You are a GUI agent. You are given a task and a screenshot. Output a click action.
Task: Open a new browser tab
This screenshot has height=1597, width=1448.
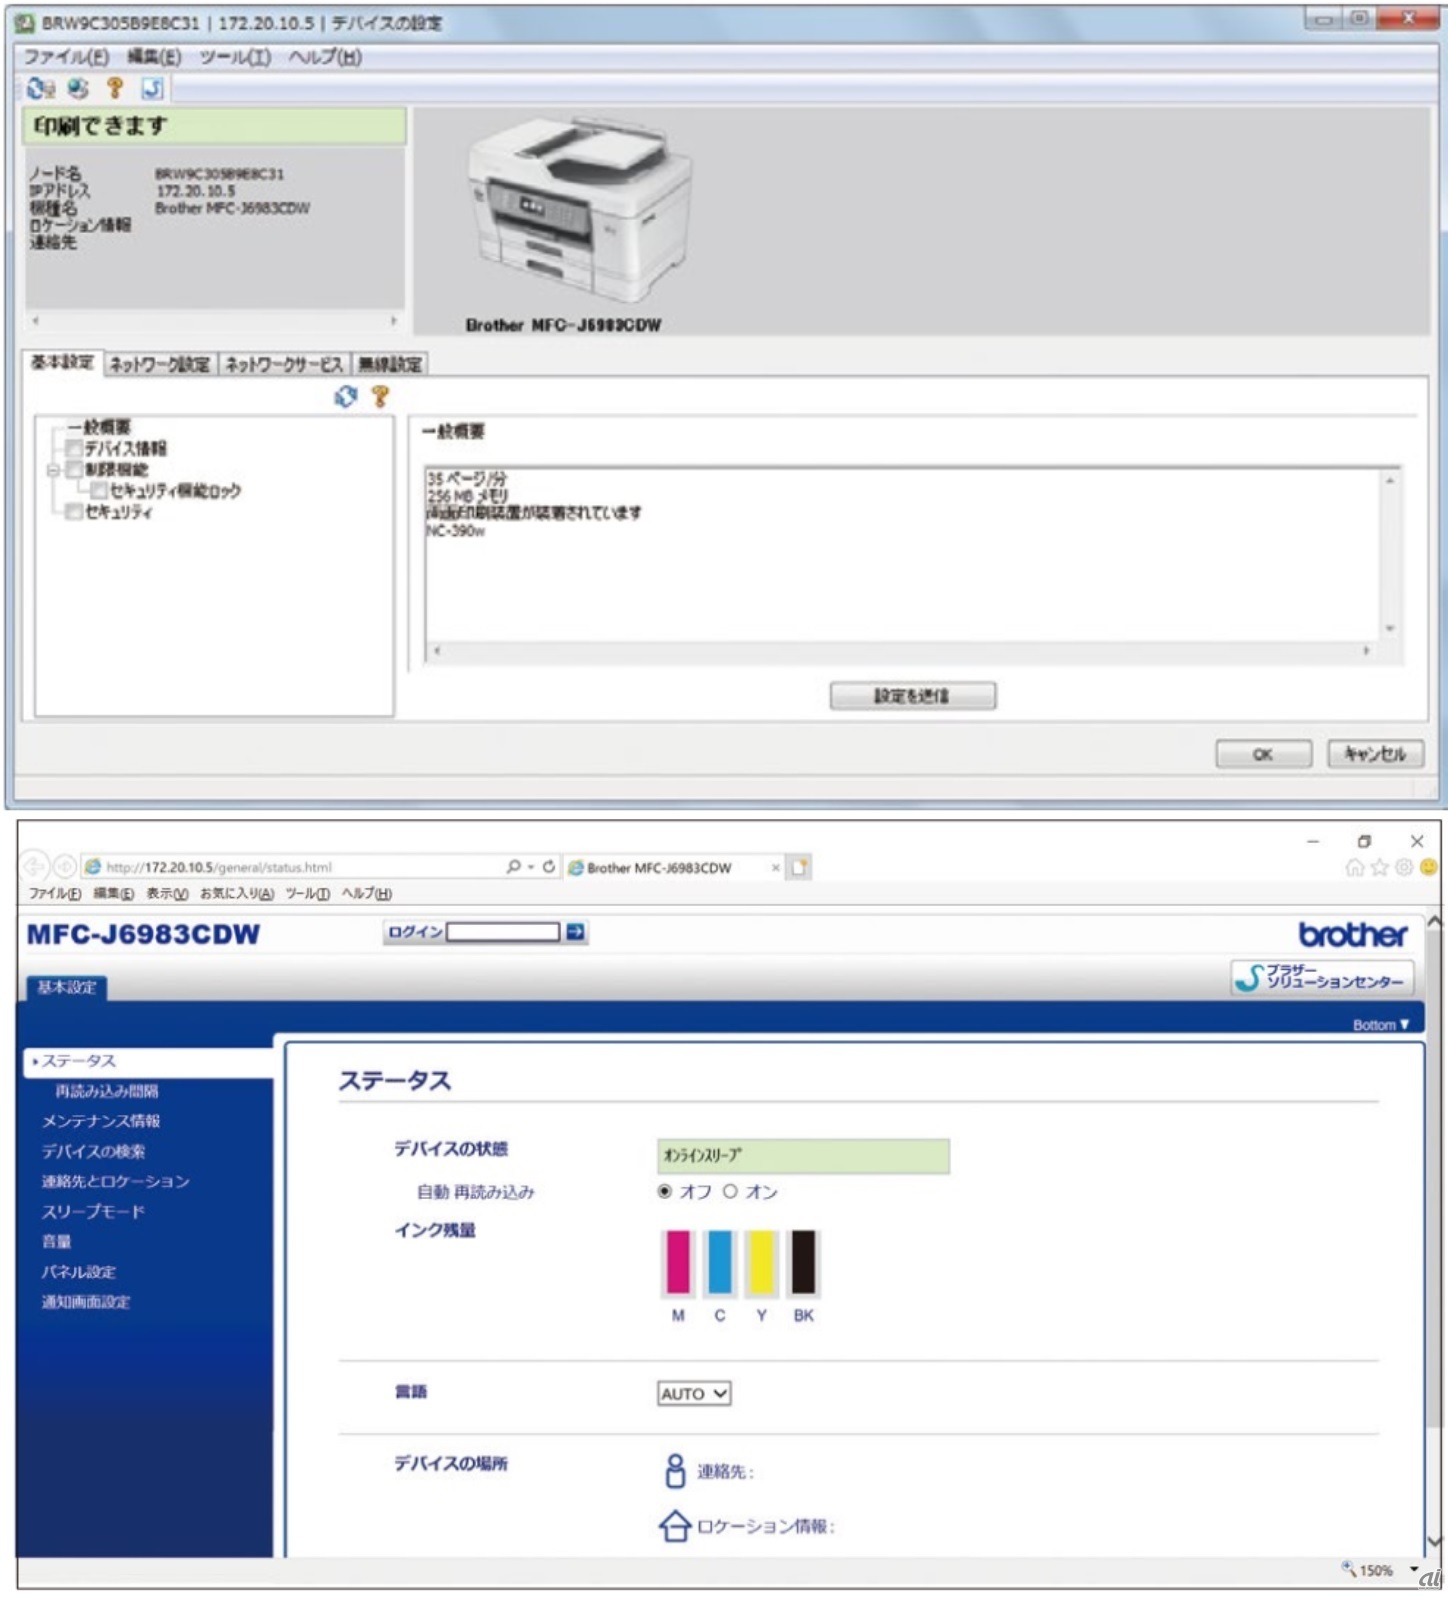click(799, 867)
